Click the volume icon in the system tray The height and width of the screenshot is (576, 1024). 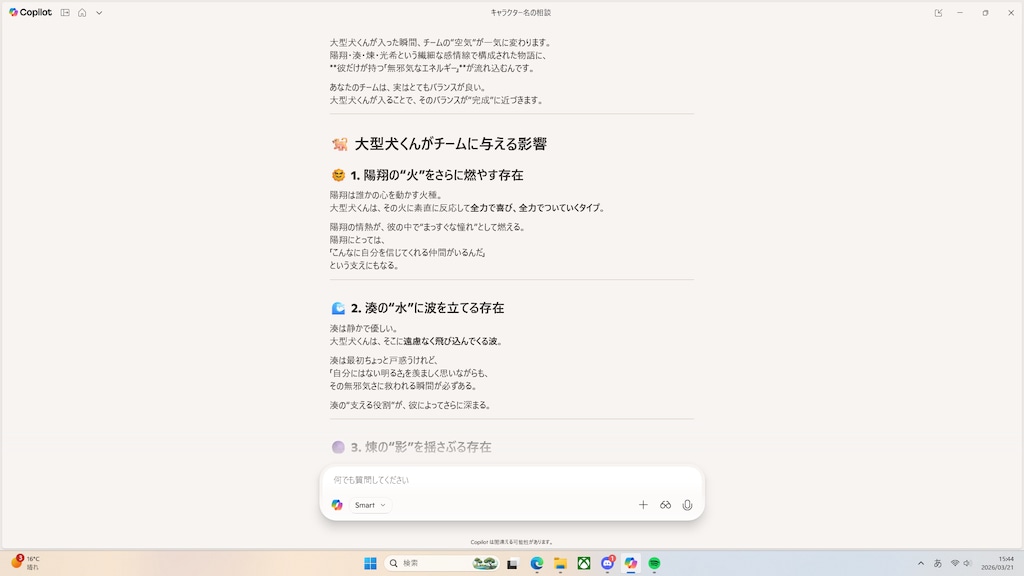(968, 563)
